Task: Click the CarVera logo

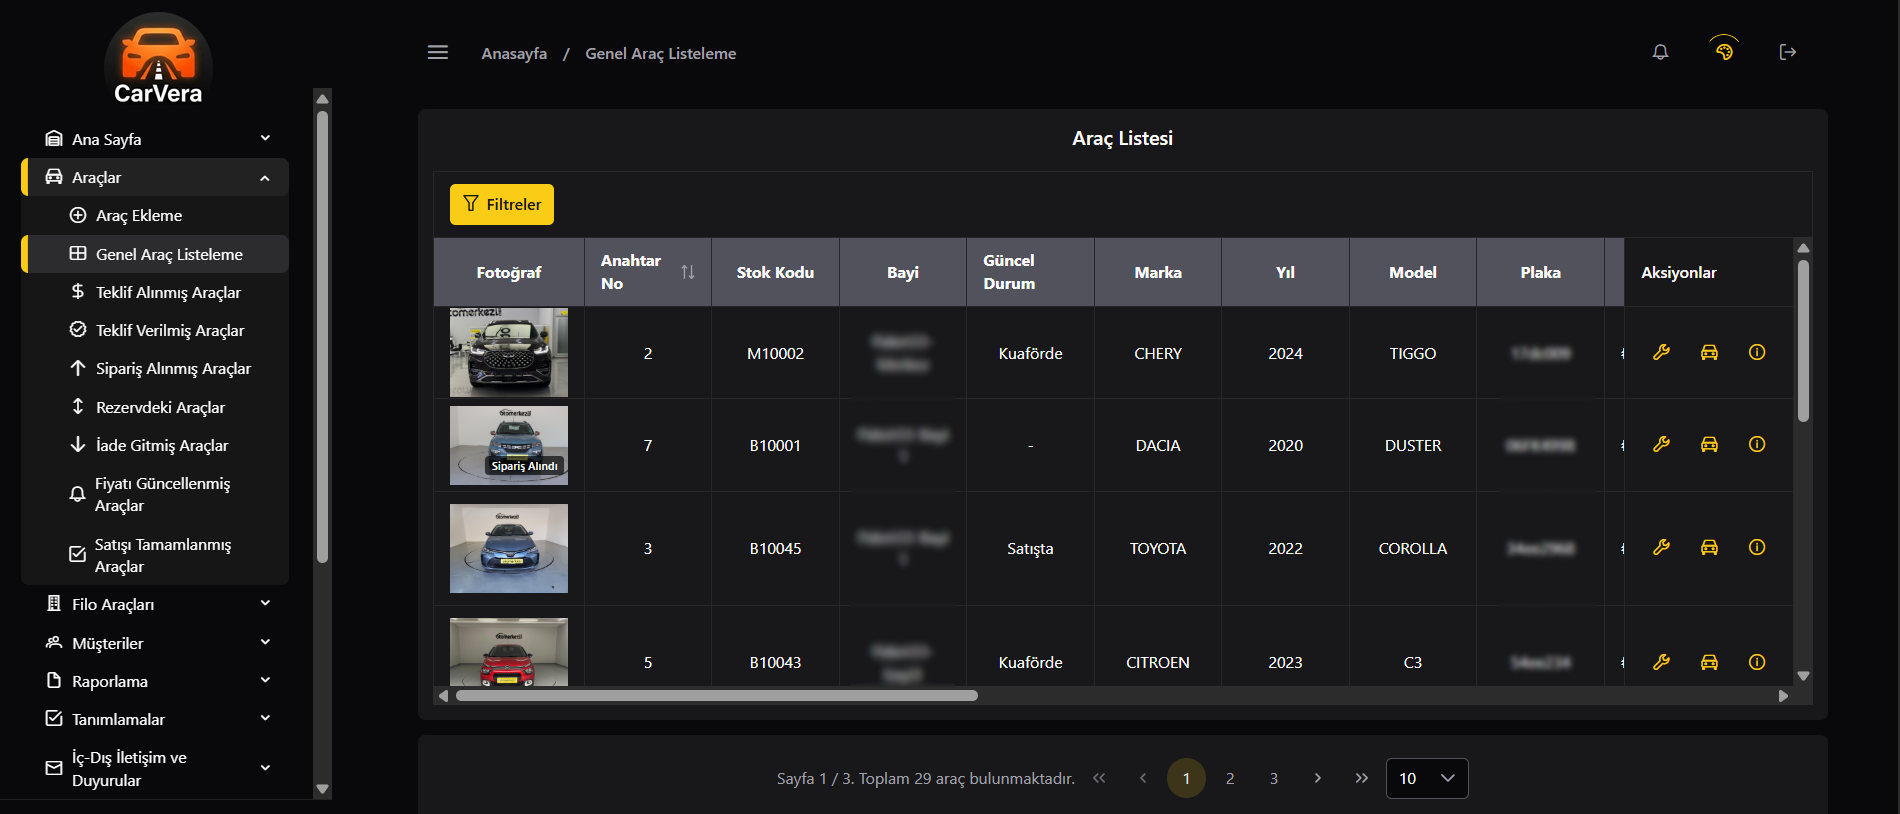Action: click(158, 60)
